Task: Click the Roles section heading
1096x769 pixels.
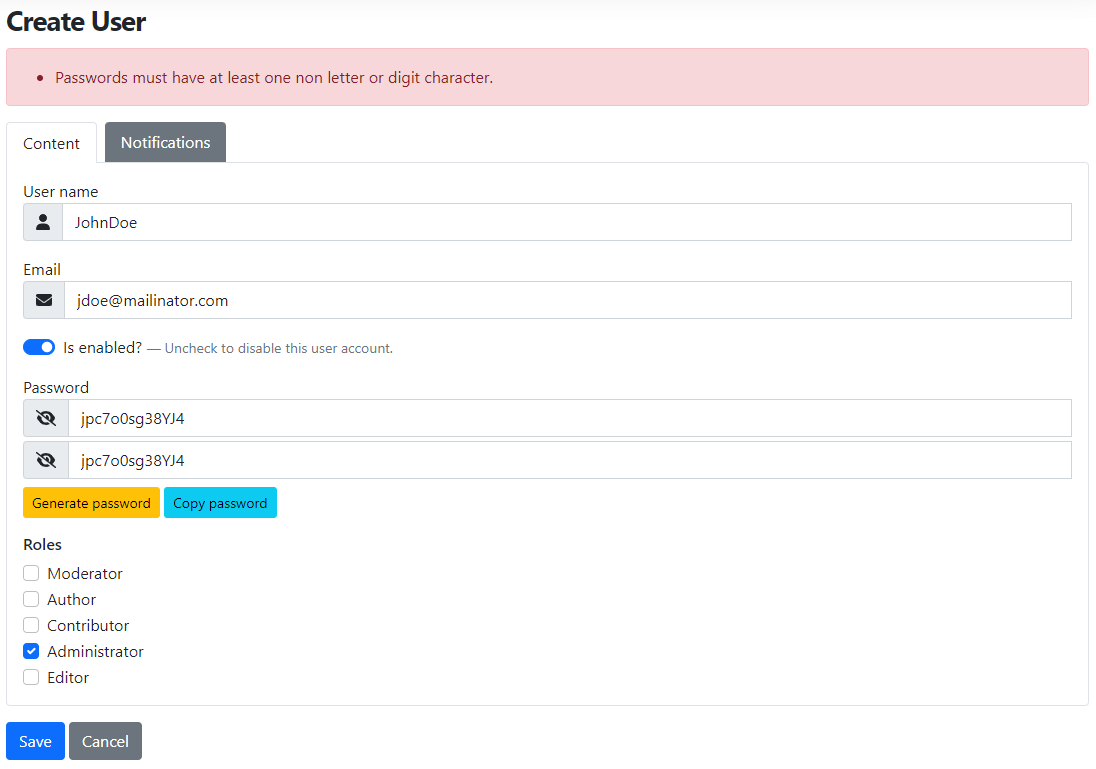Action: coord(43,545)
